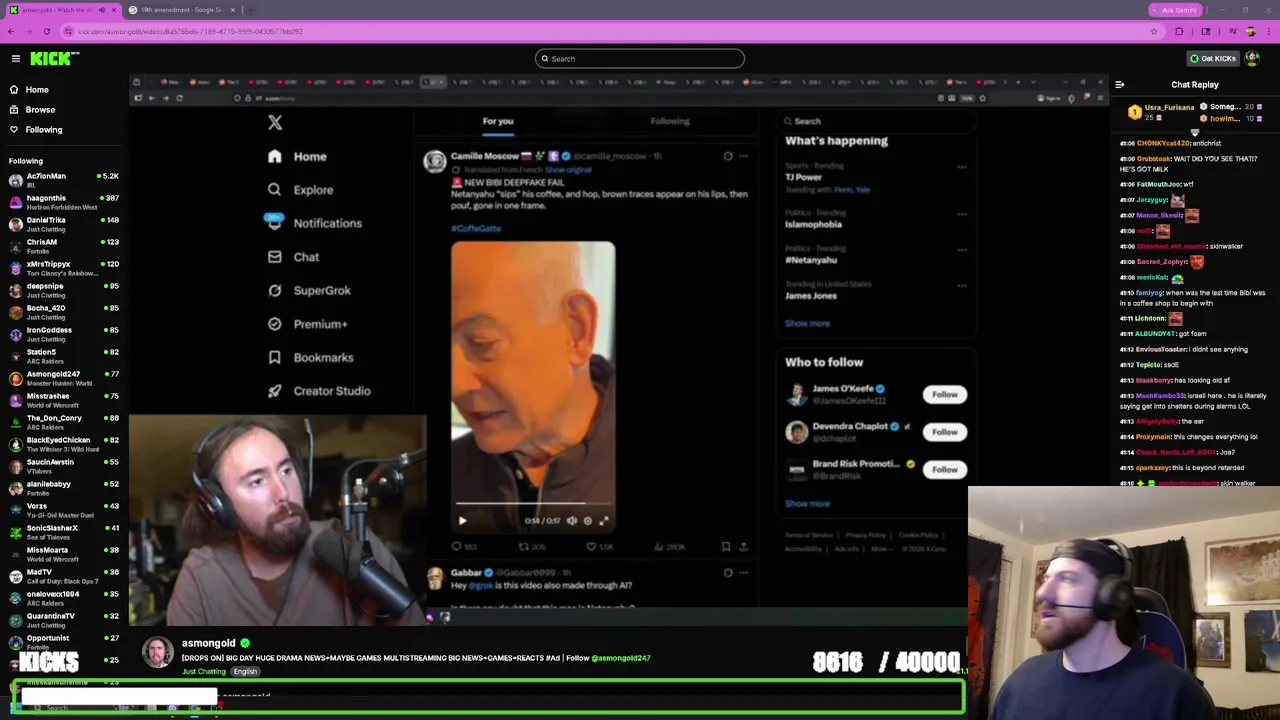Click Grok icon on Camille Moscow post
The image size is (1280, 720).
coord(728,156)
